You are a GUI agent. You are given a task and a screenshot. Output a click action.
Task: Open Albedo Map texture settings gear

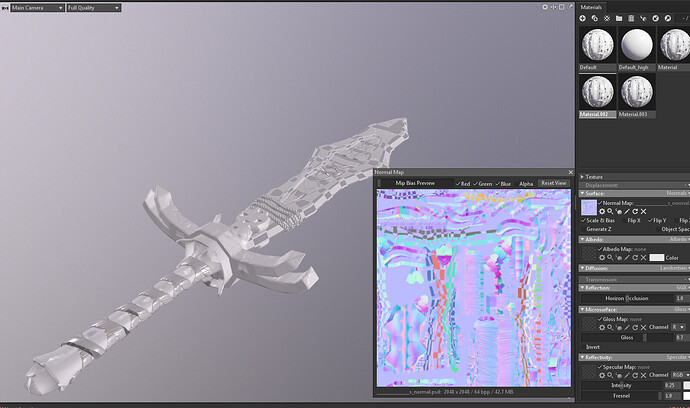(x=602, y=257)
